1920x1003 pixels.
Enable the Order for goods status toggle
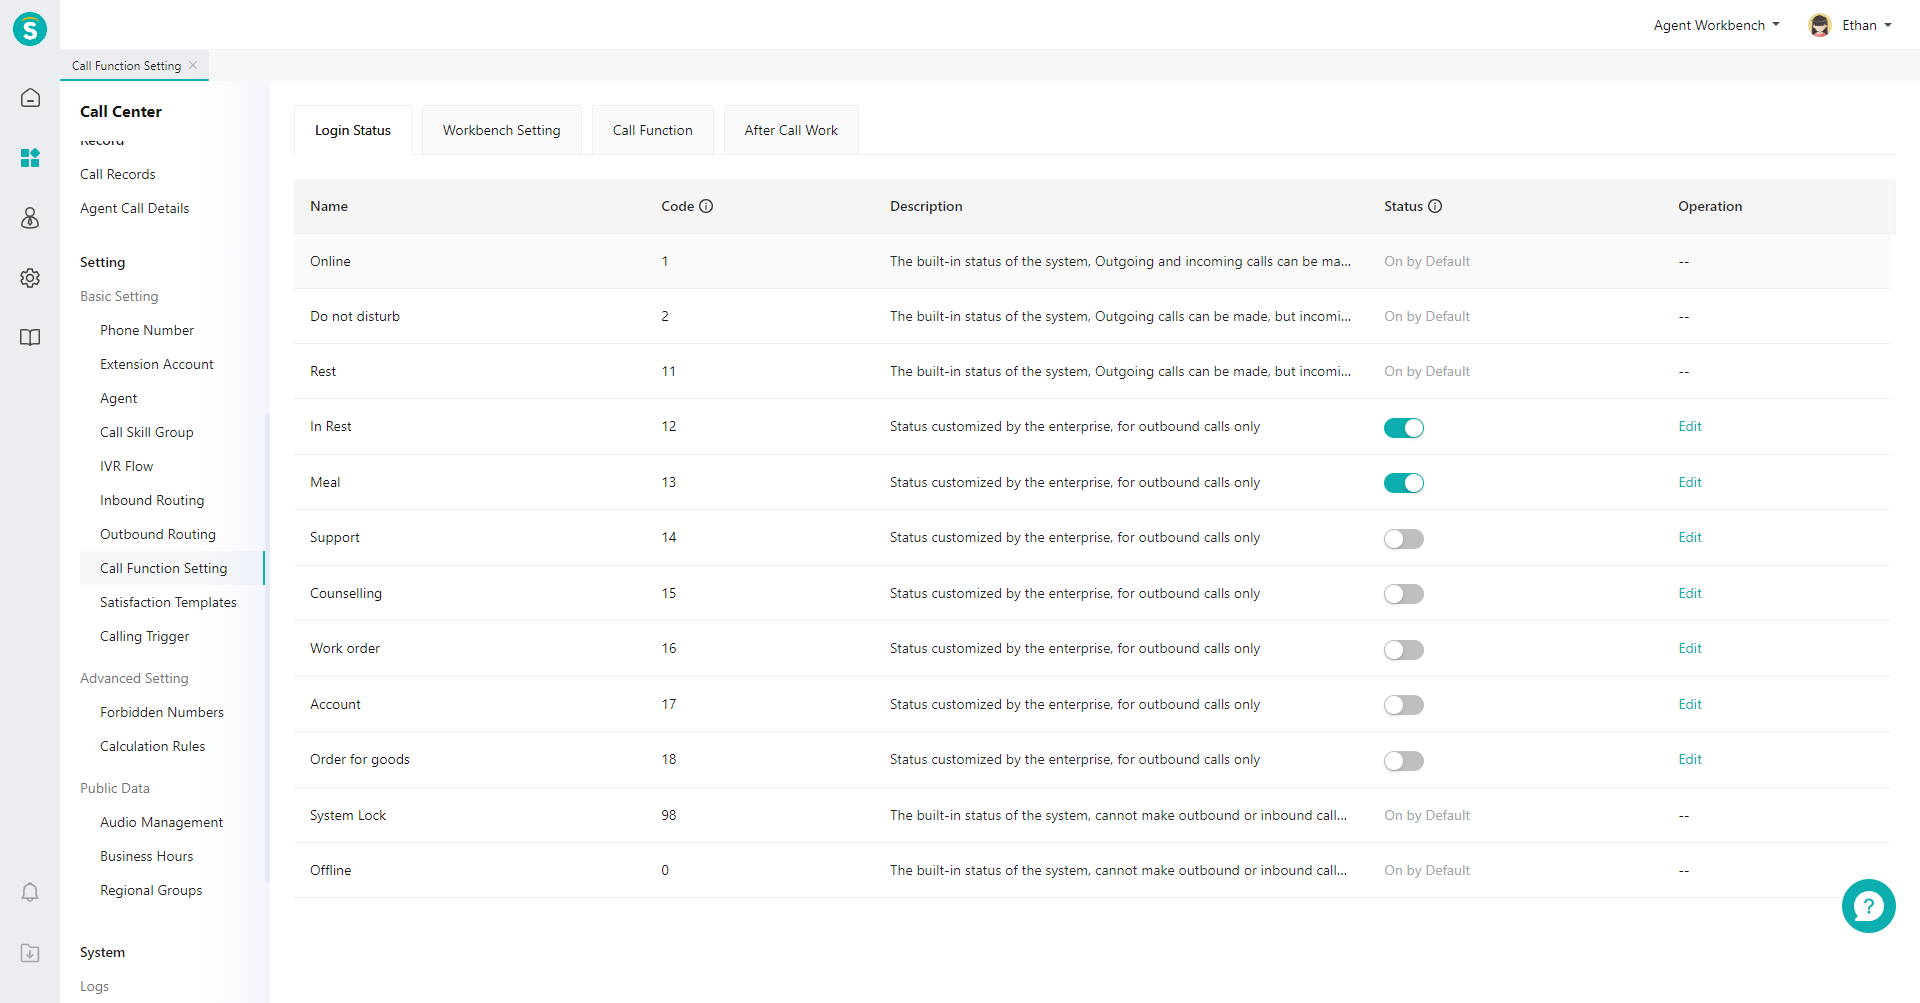[1403, 761]
